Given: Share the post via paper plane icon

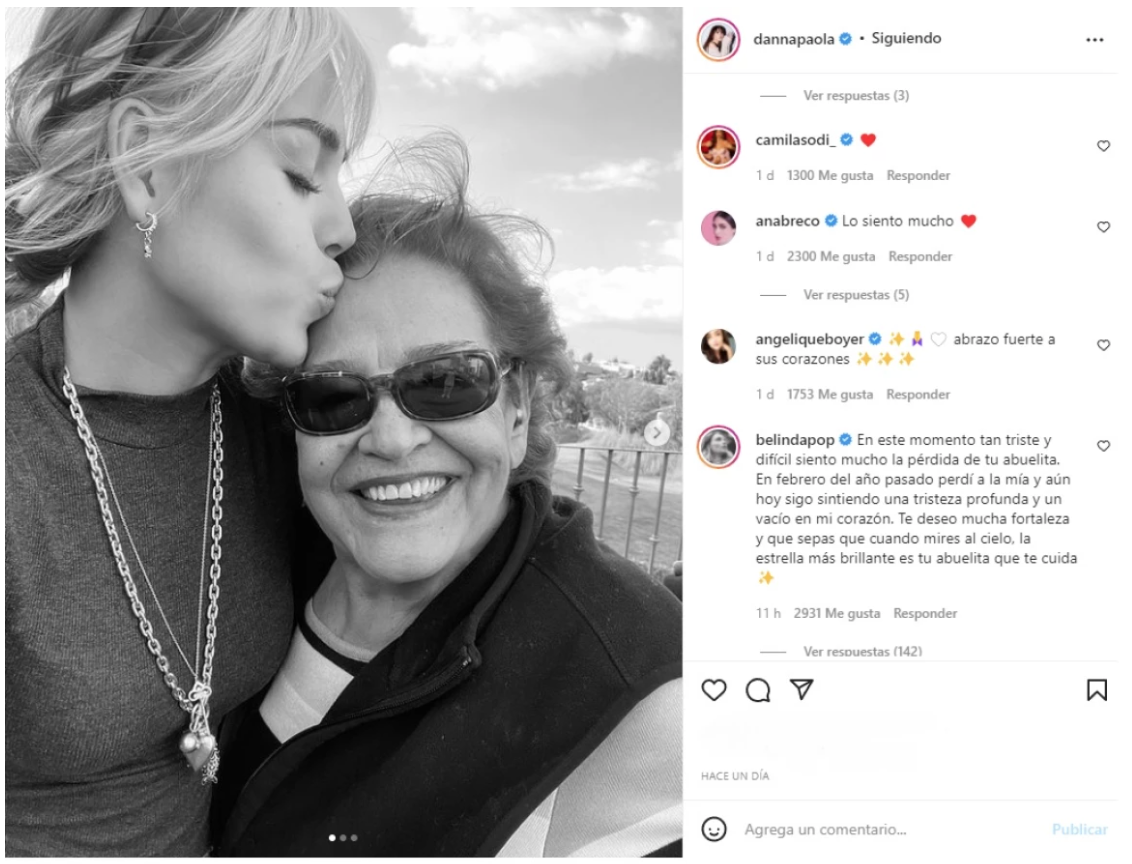Looking at the screenshot, I should point(802,689).
